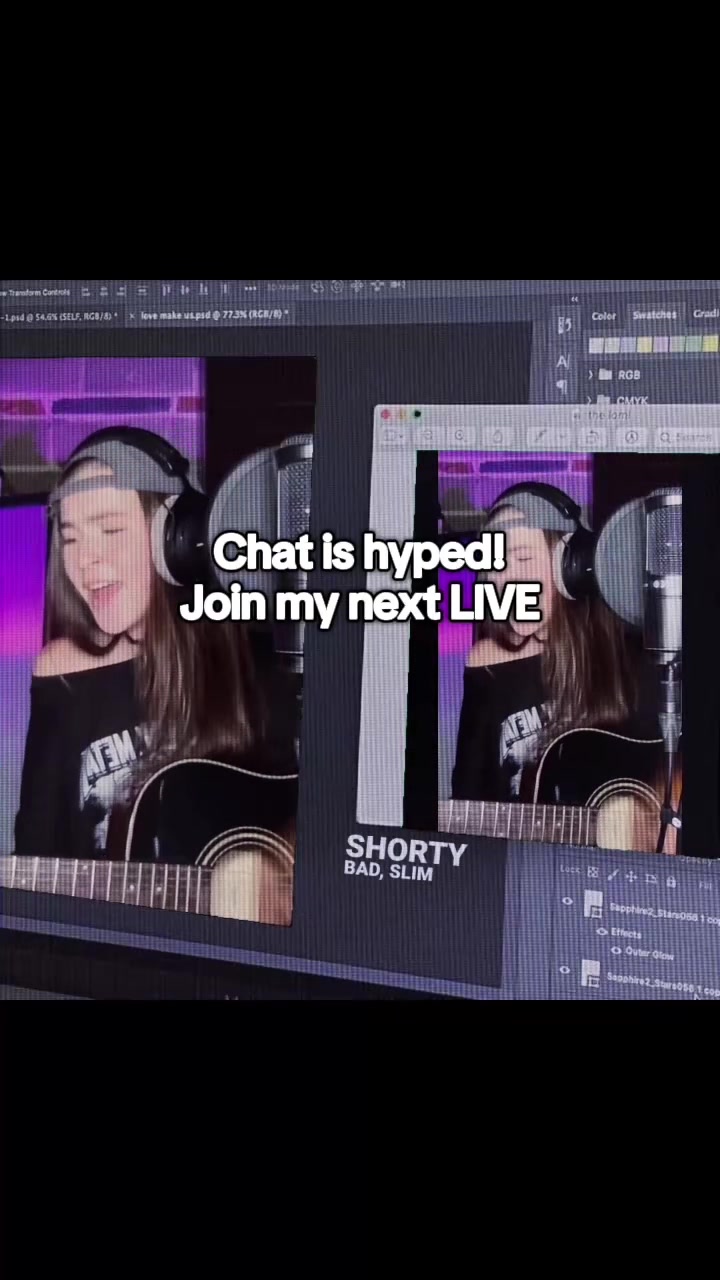
Task: Select the RGB swatches folder
Action: pos(606,374)
